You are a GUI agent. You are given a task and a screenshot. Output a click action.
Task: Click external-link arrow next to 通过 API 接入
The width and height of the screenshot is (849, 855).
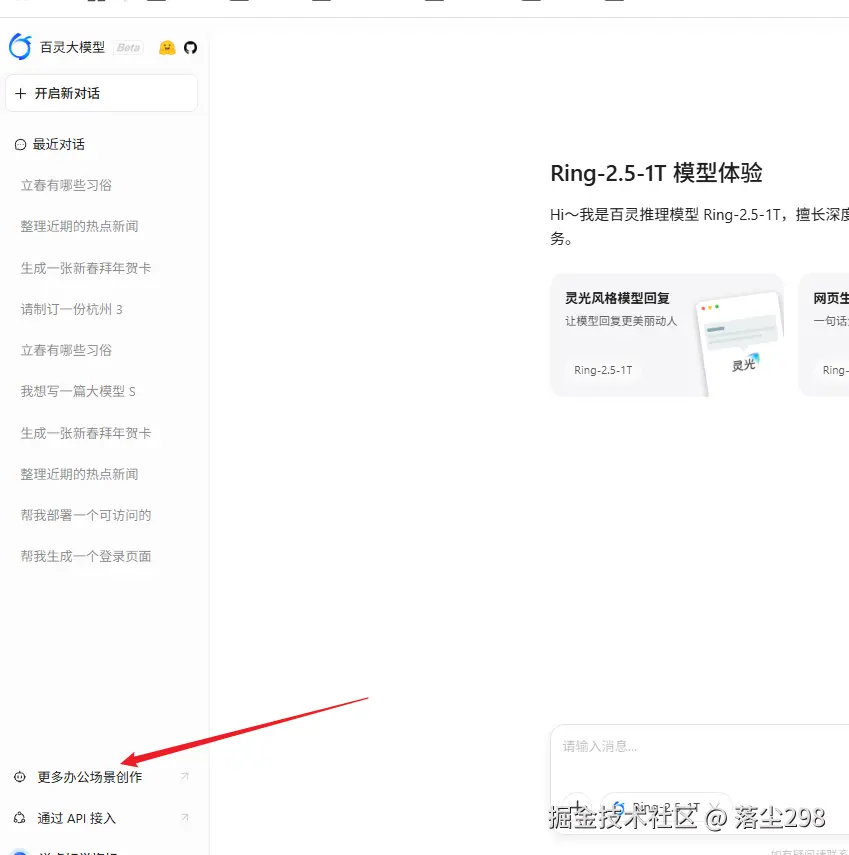click(x=185, y=817)
